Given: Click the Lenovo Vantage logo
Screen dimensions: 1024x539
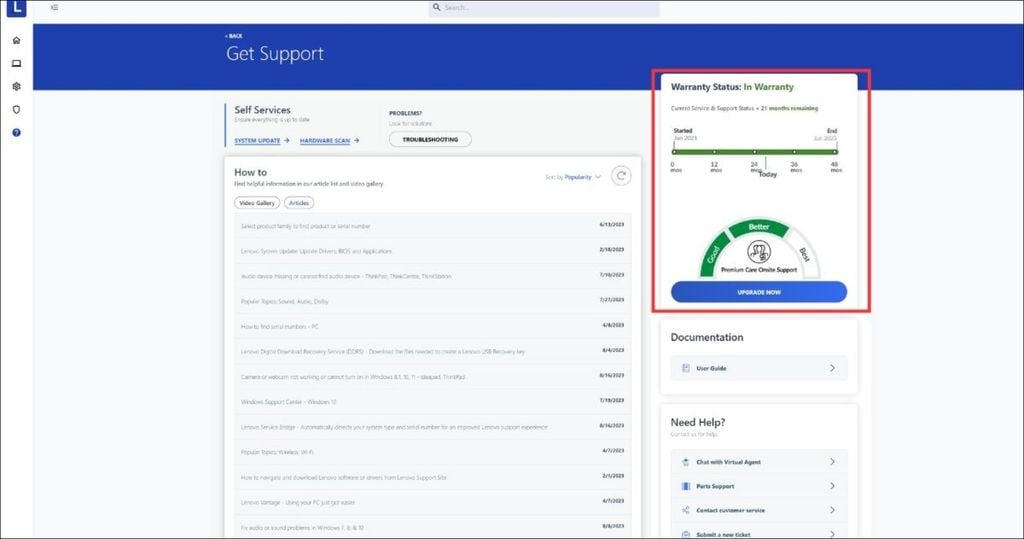Looking at the screenshot, I should click(16, 8).
